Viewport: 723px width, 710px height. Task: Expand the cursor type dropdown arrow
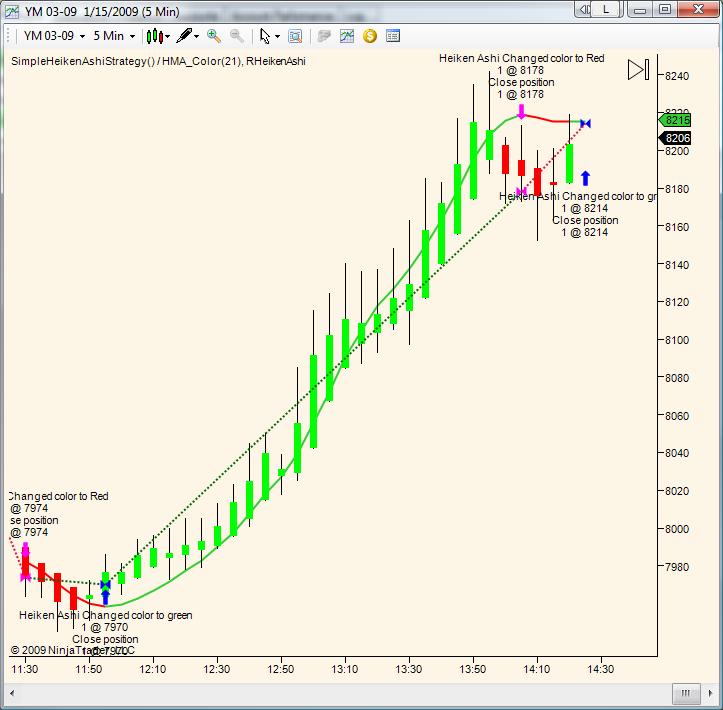277,36
